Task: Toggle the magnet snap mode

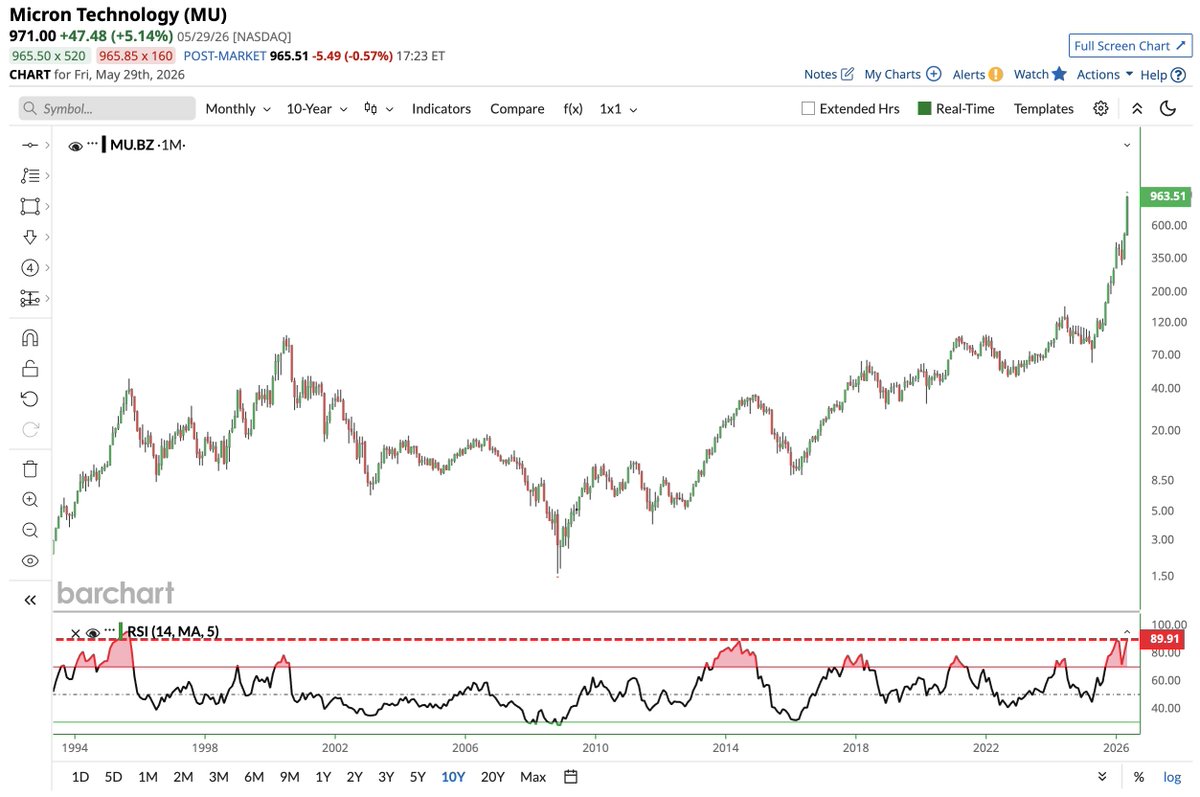Action: [30, 338]
